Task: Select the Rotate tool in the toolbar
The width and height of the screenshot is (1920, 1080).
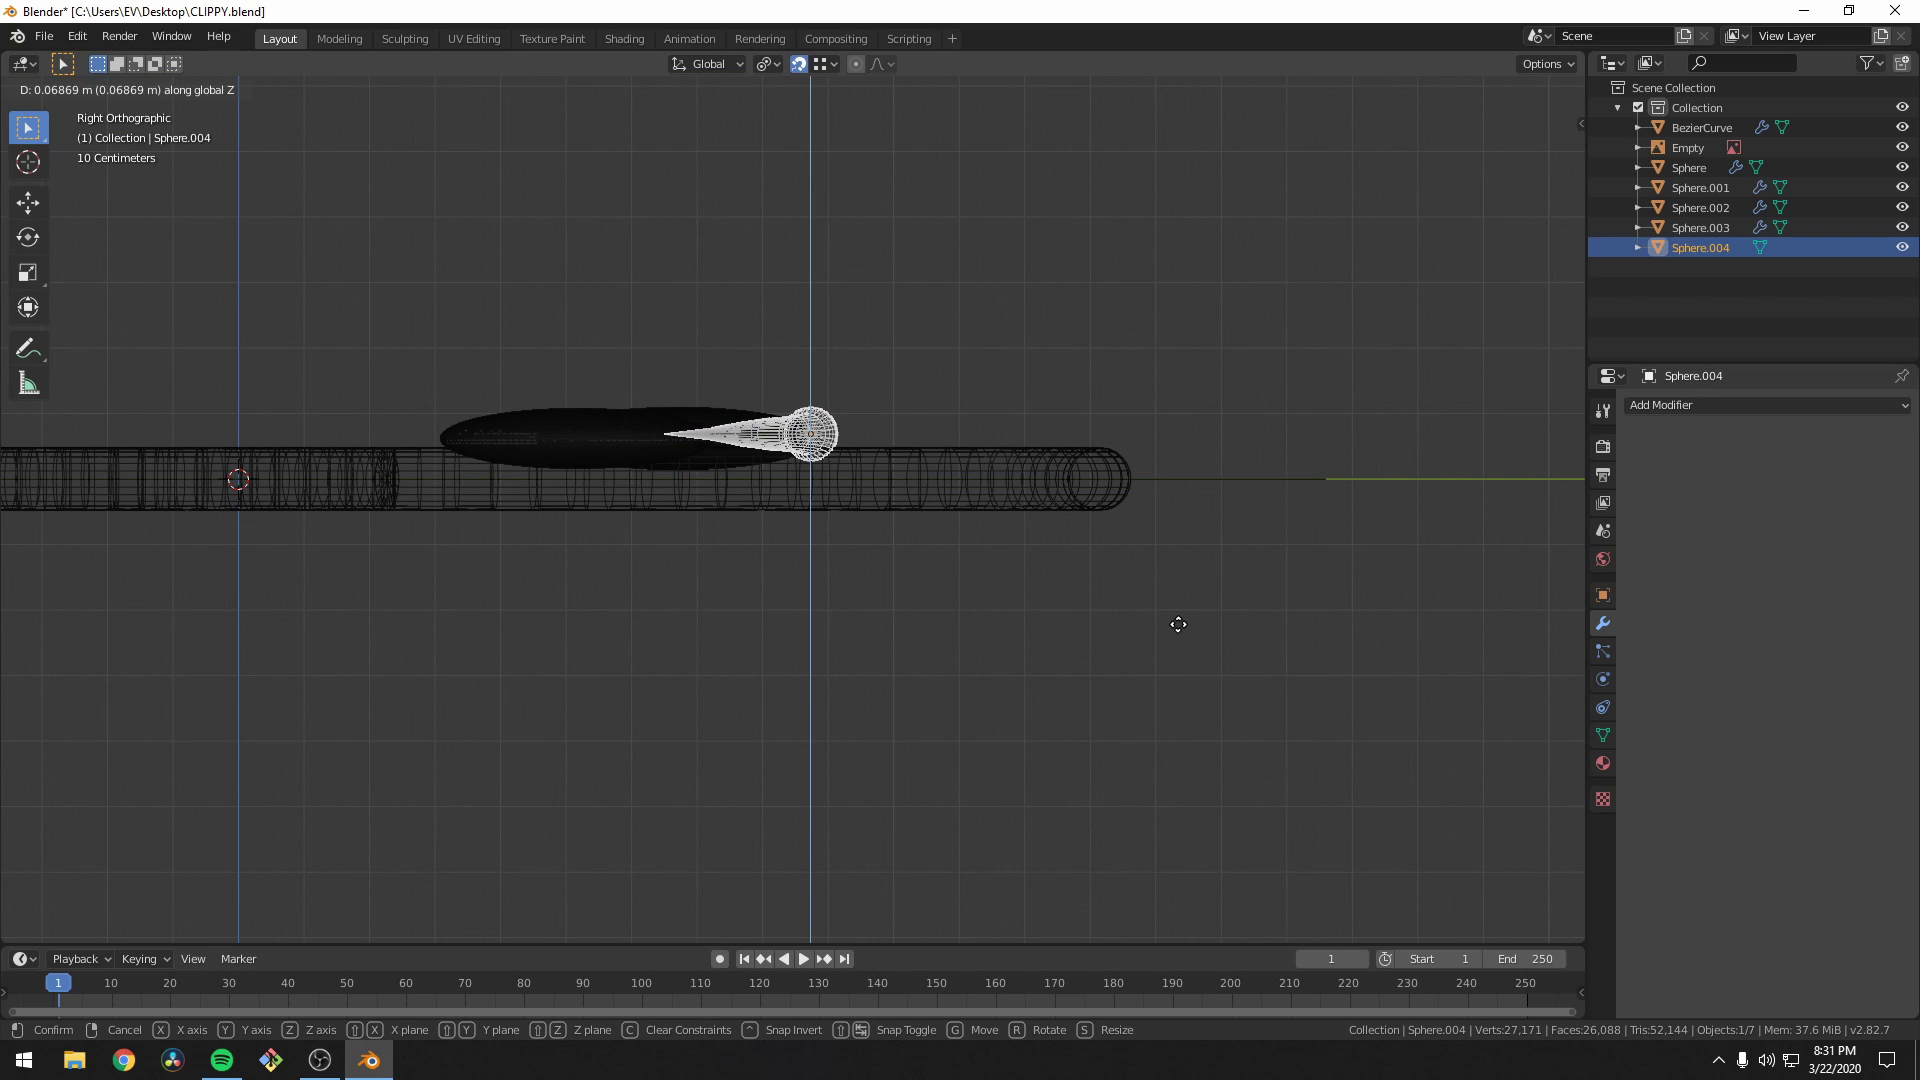Action: coord(27,237)
